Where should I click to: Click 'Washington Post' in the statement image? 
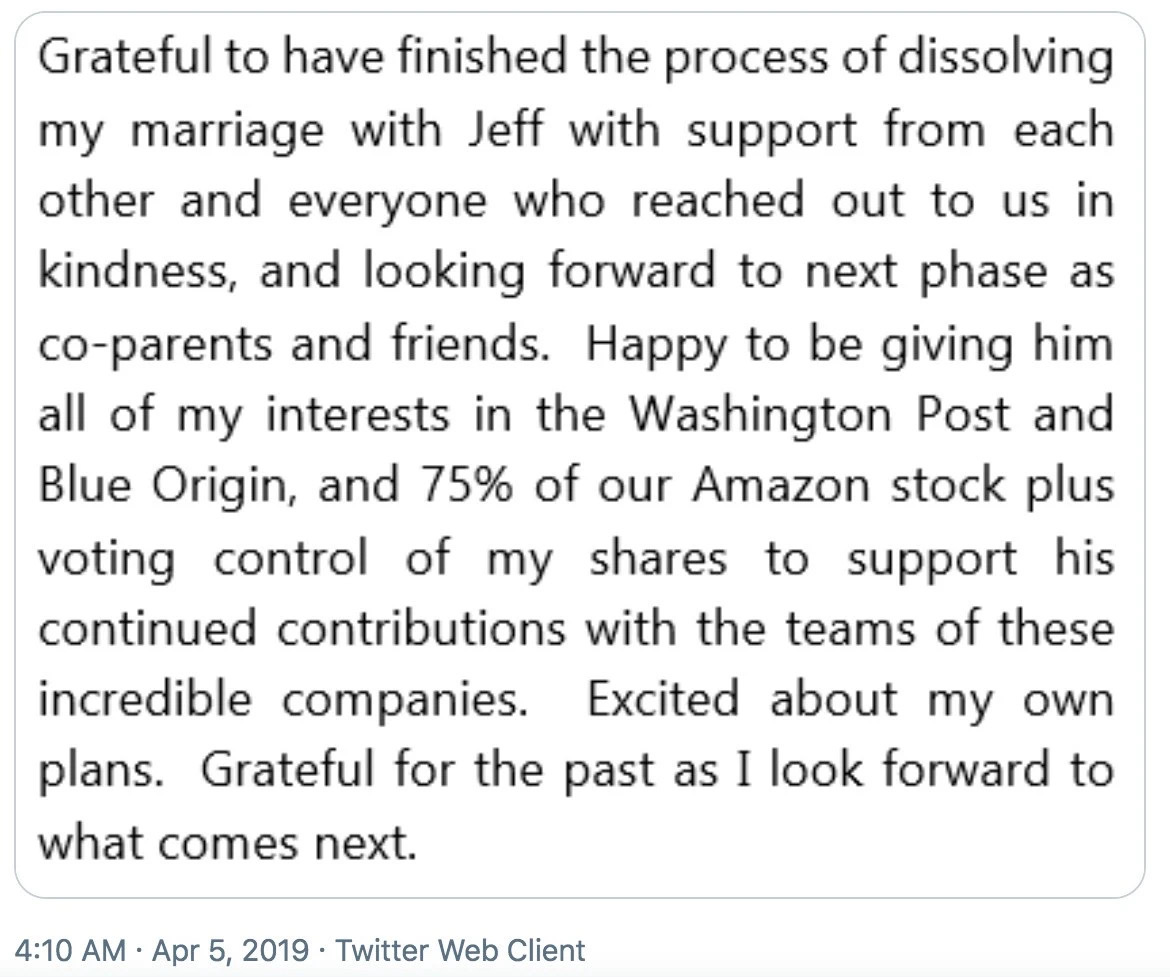coord(819,413)
